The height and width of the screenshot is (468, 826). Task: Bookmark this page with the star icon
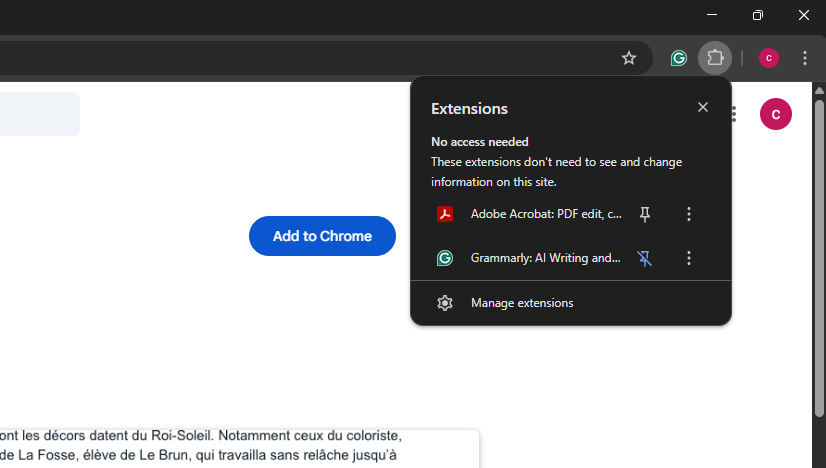(x=629, y=58)
